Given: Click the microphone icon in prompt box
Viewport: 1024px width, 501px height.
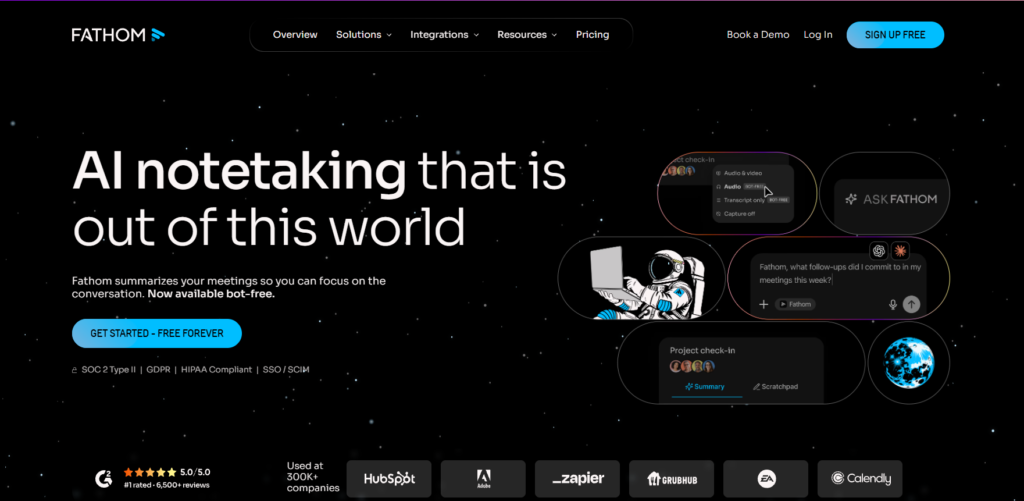Looking at the screenshot, I should click(x=893, y=304).
